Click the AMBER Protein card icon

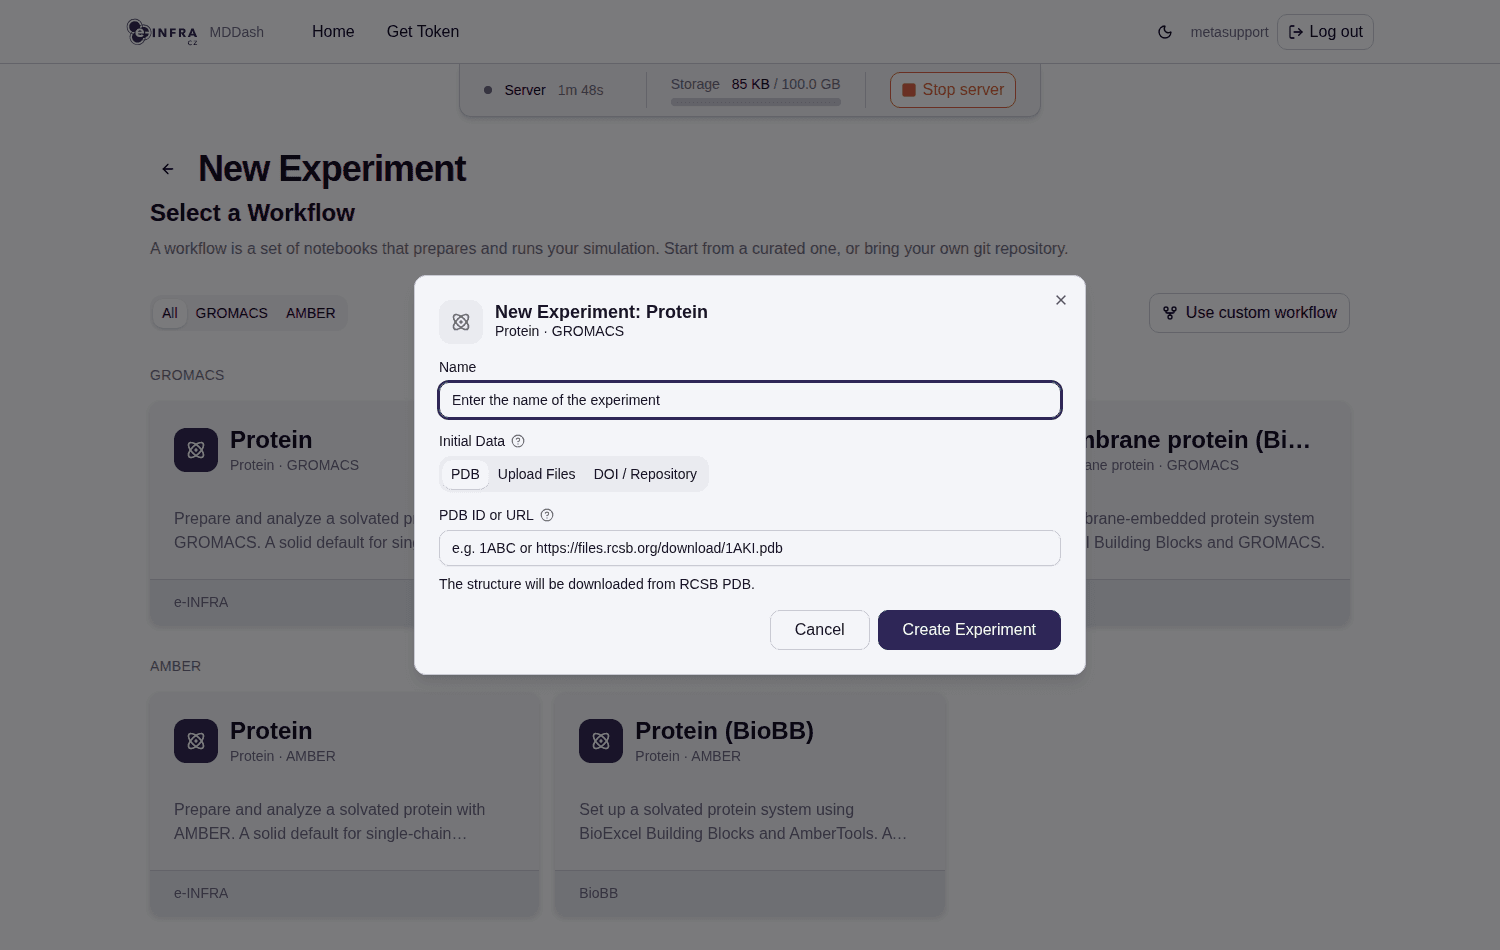(196, 741)
